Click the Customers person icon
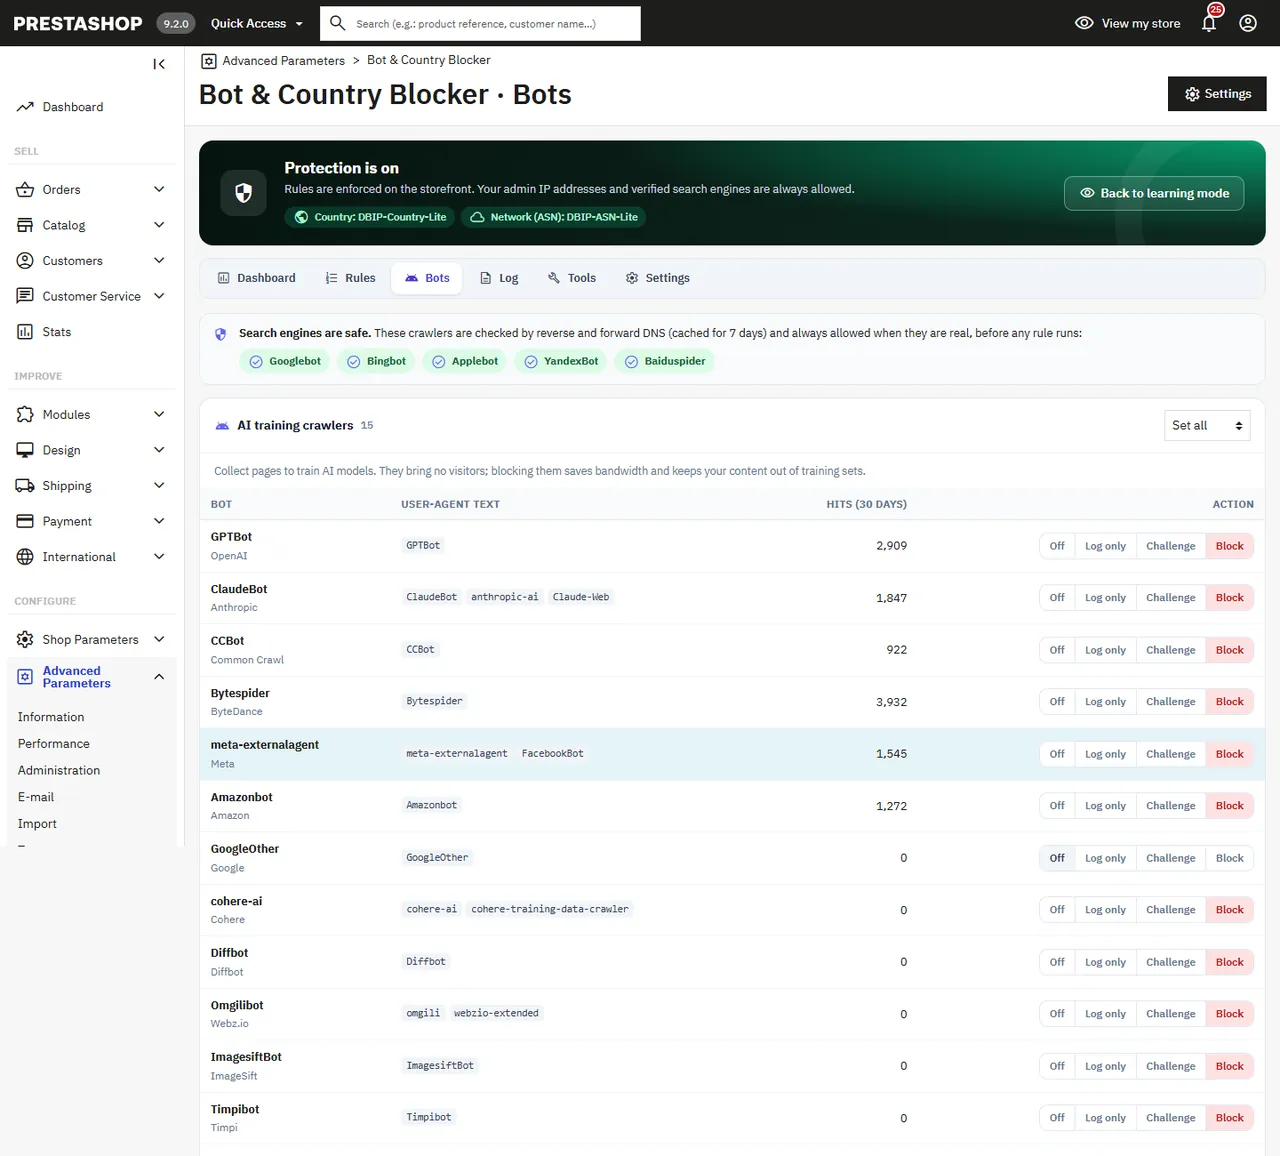Viewport: 1280px width, 1156px height. [25, 261]
